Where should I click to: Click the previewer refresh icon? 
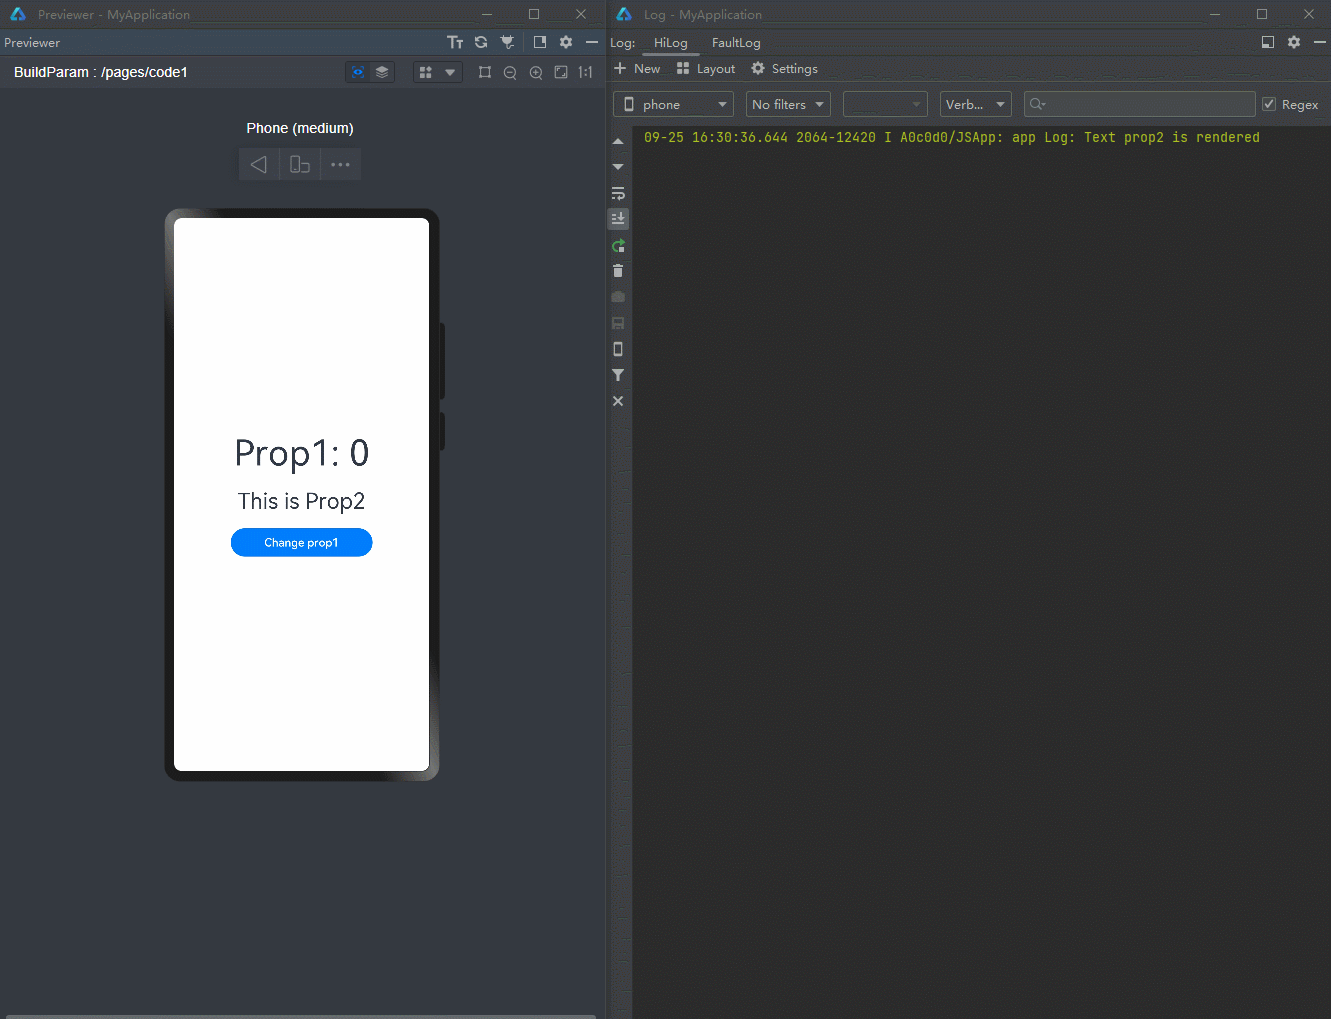tap(481, 42)
